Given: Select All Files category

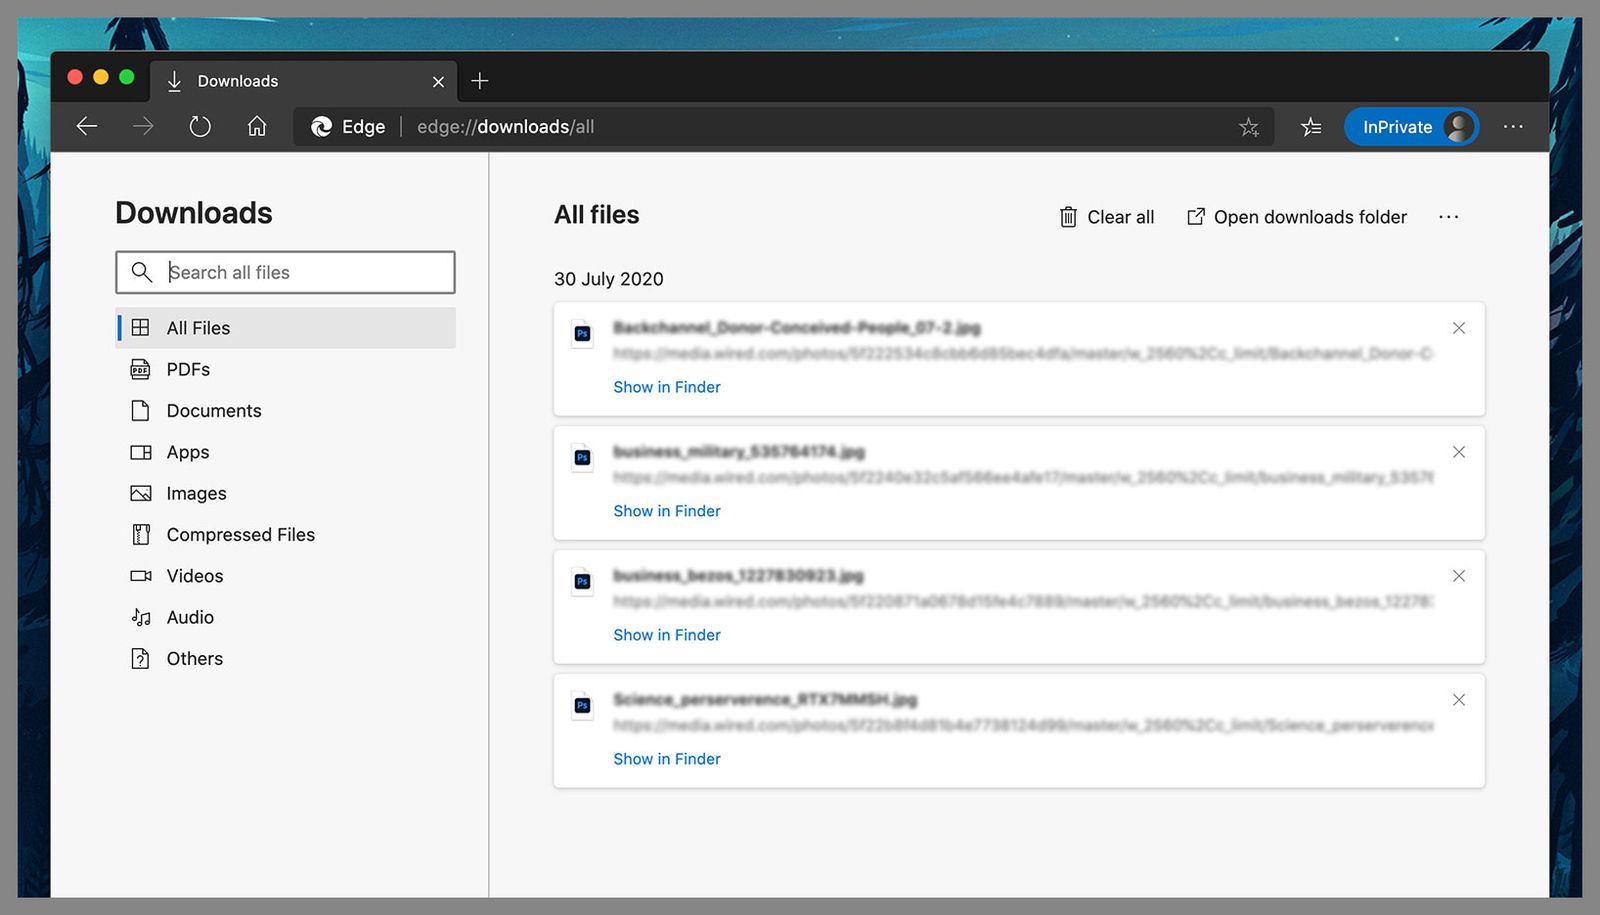Looking at the screenshot, I should click(x=286, y=328).
